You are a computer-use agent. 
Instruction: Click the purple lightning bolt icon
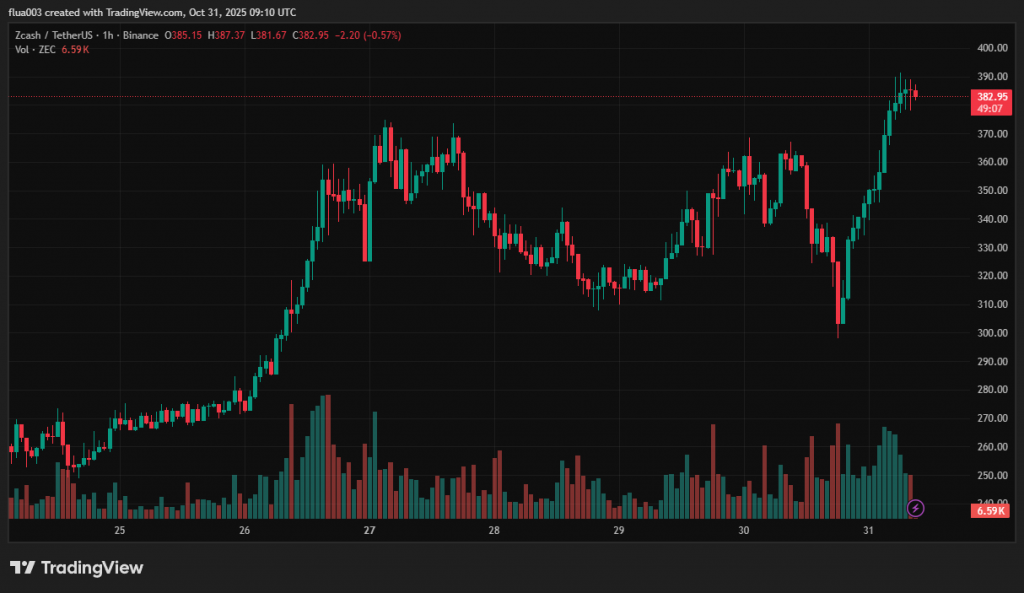[915, 509]
